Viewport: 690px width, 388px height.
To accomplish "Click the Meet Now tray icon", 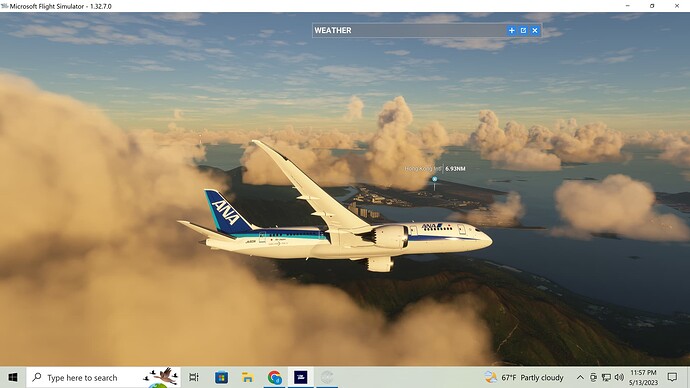I will pyautogui.click(x=593, y=377).
